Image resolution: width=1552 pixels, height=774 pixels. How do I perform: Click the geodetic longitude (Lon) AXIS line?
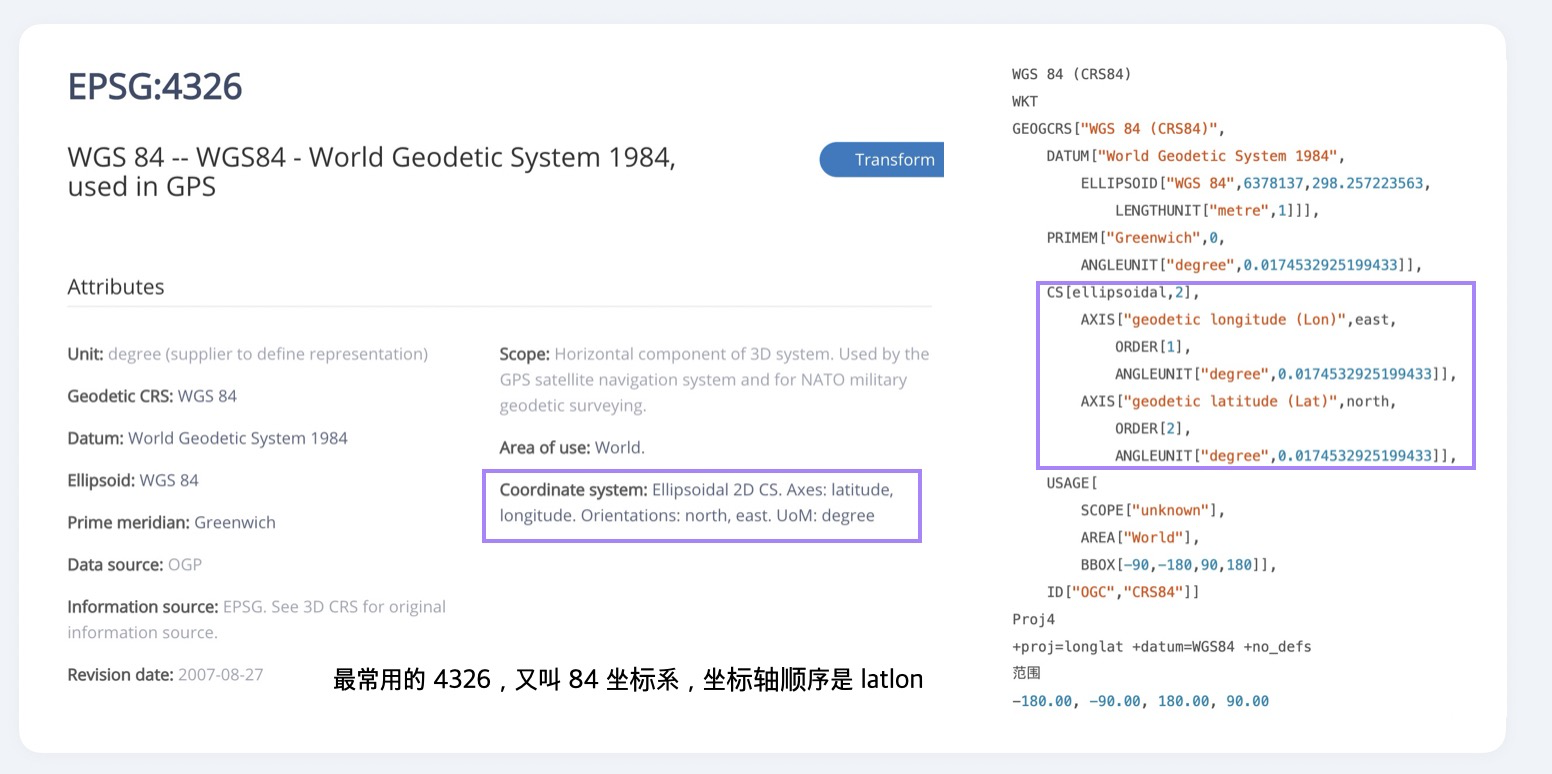click(x=1238, y=320)
